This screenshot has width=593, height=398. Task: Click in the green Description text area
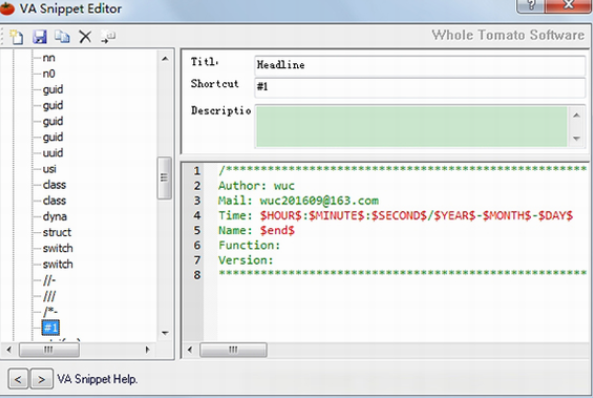tap(411, 126)
